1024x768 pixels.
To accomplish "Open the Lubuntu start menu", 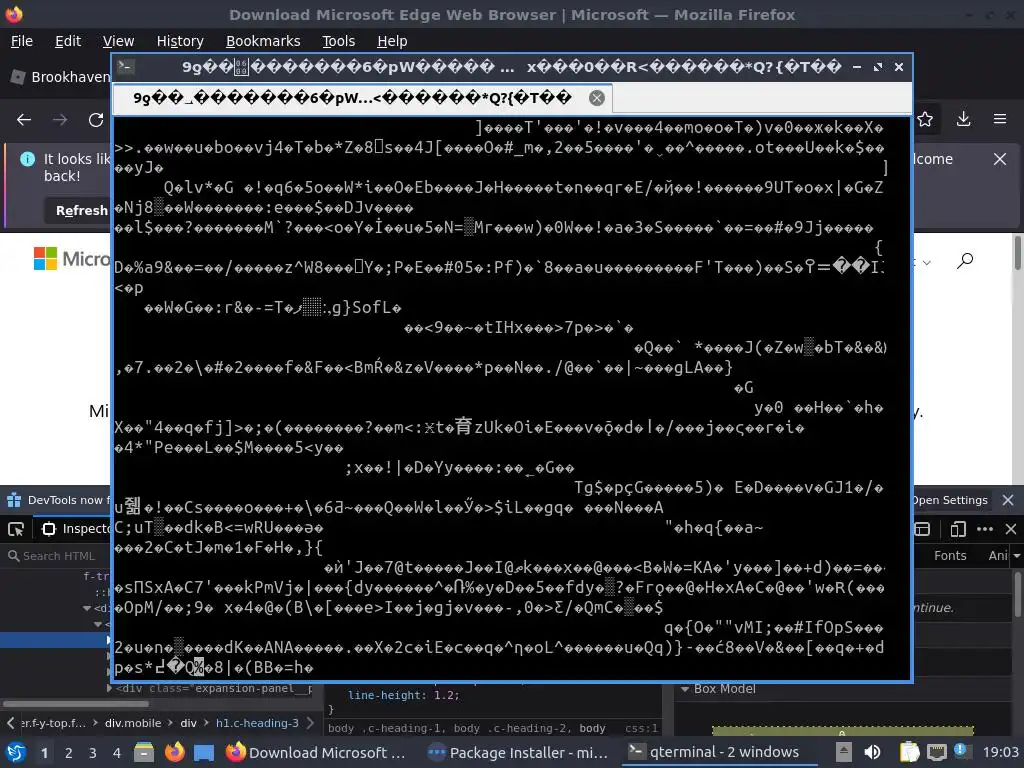I will (16, 752).
